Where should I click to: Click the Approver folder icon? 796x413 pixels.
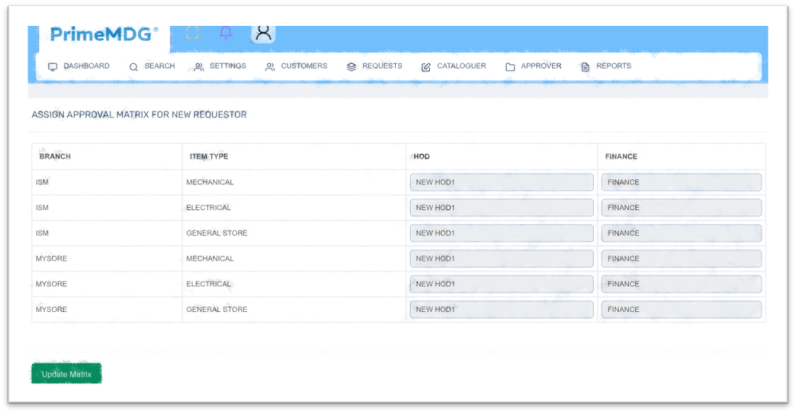(510, 67)
